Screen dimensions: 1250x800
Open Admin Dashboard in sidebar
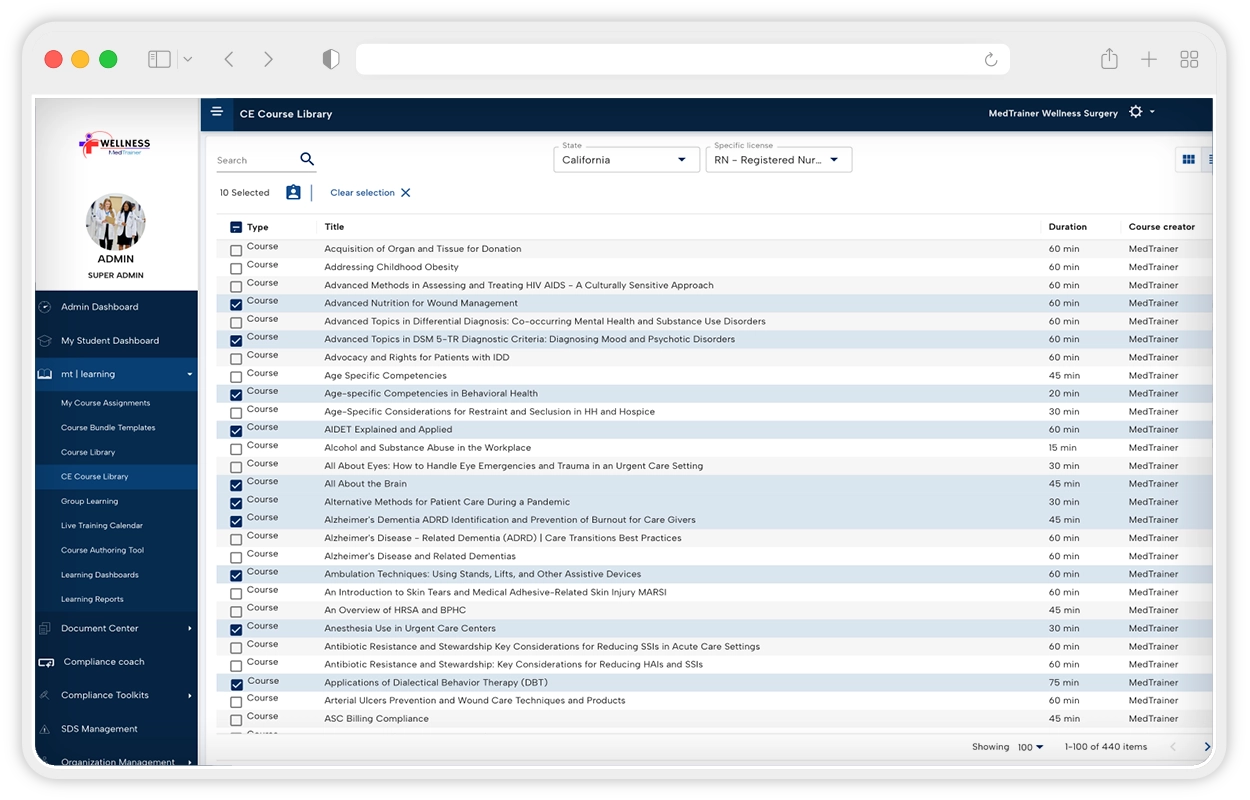click(x=99, y=307)
